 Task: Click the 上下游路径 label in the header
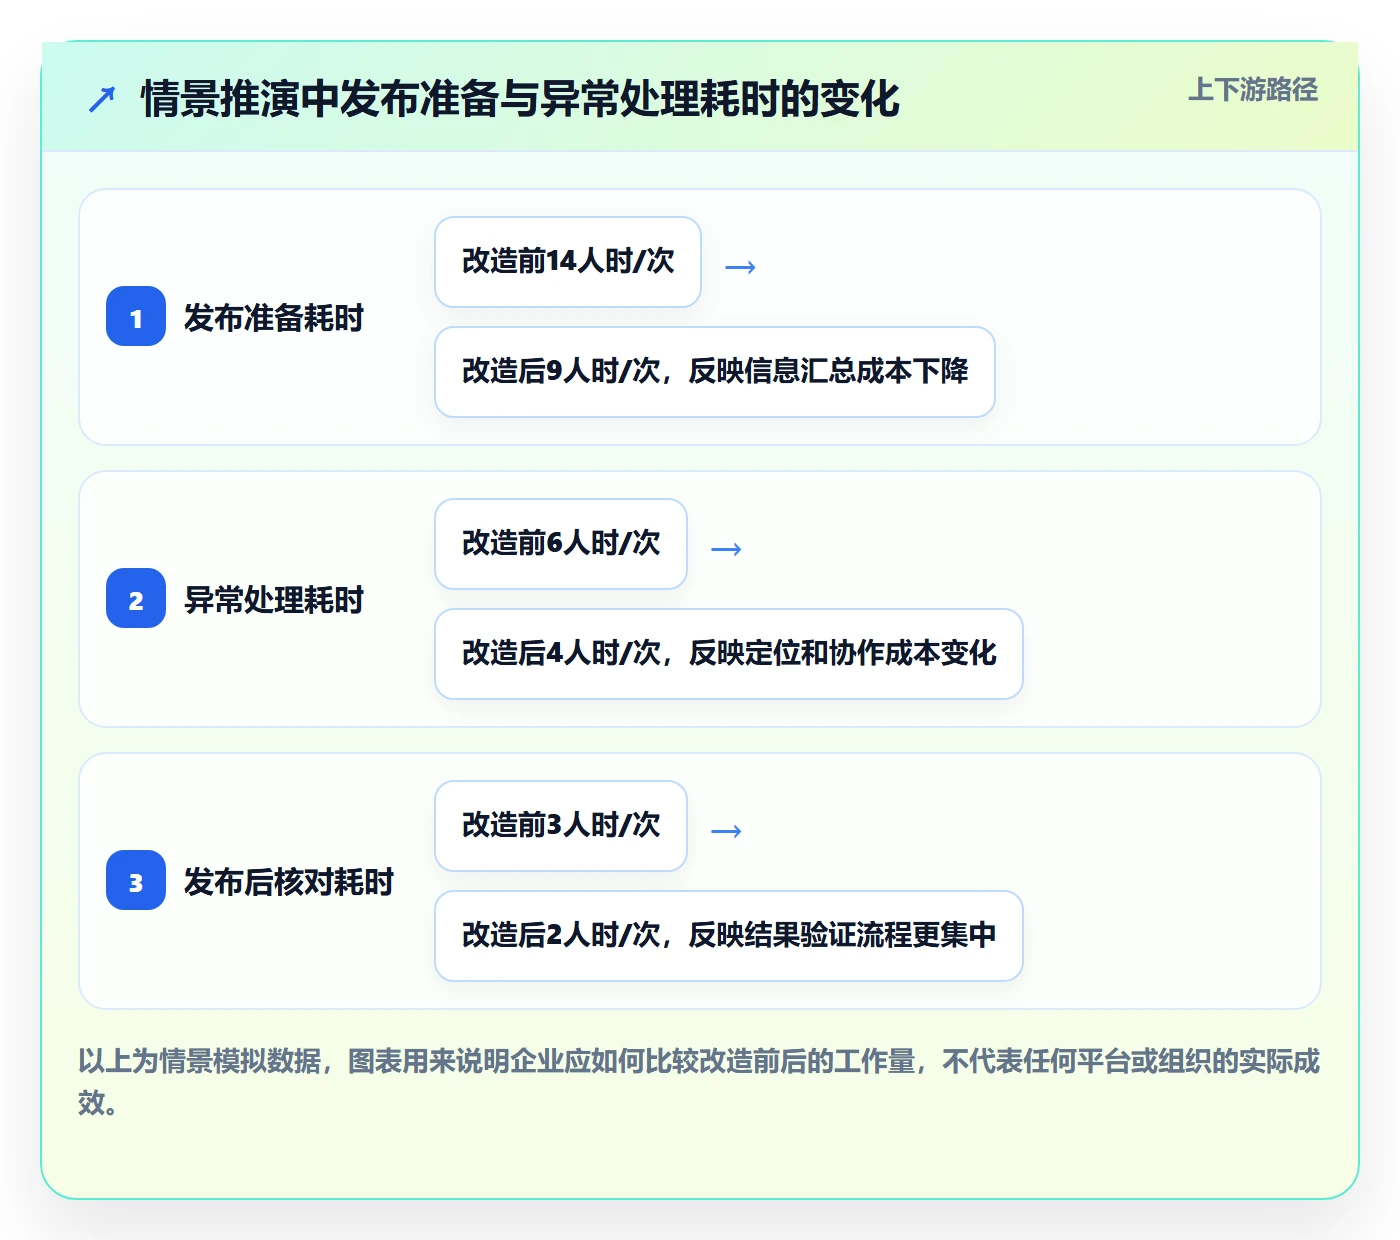point(1253,89)
